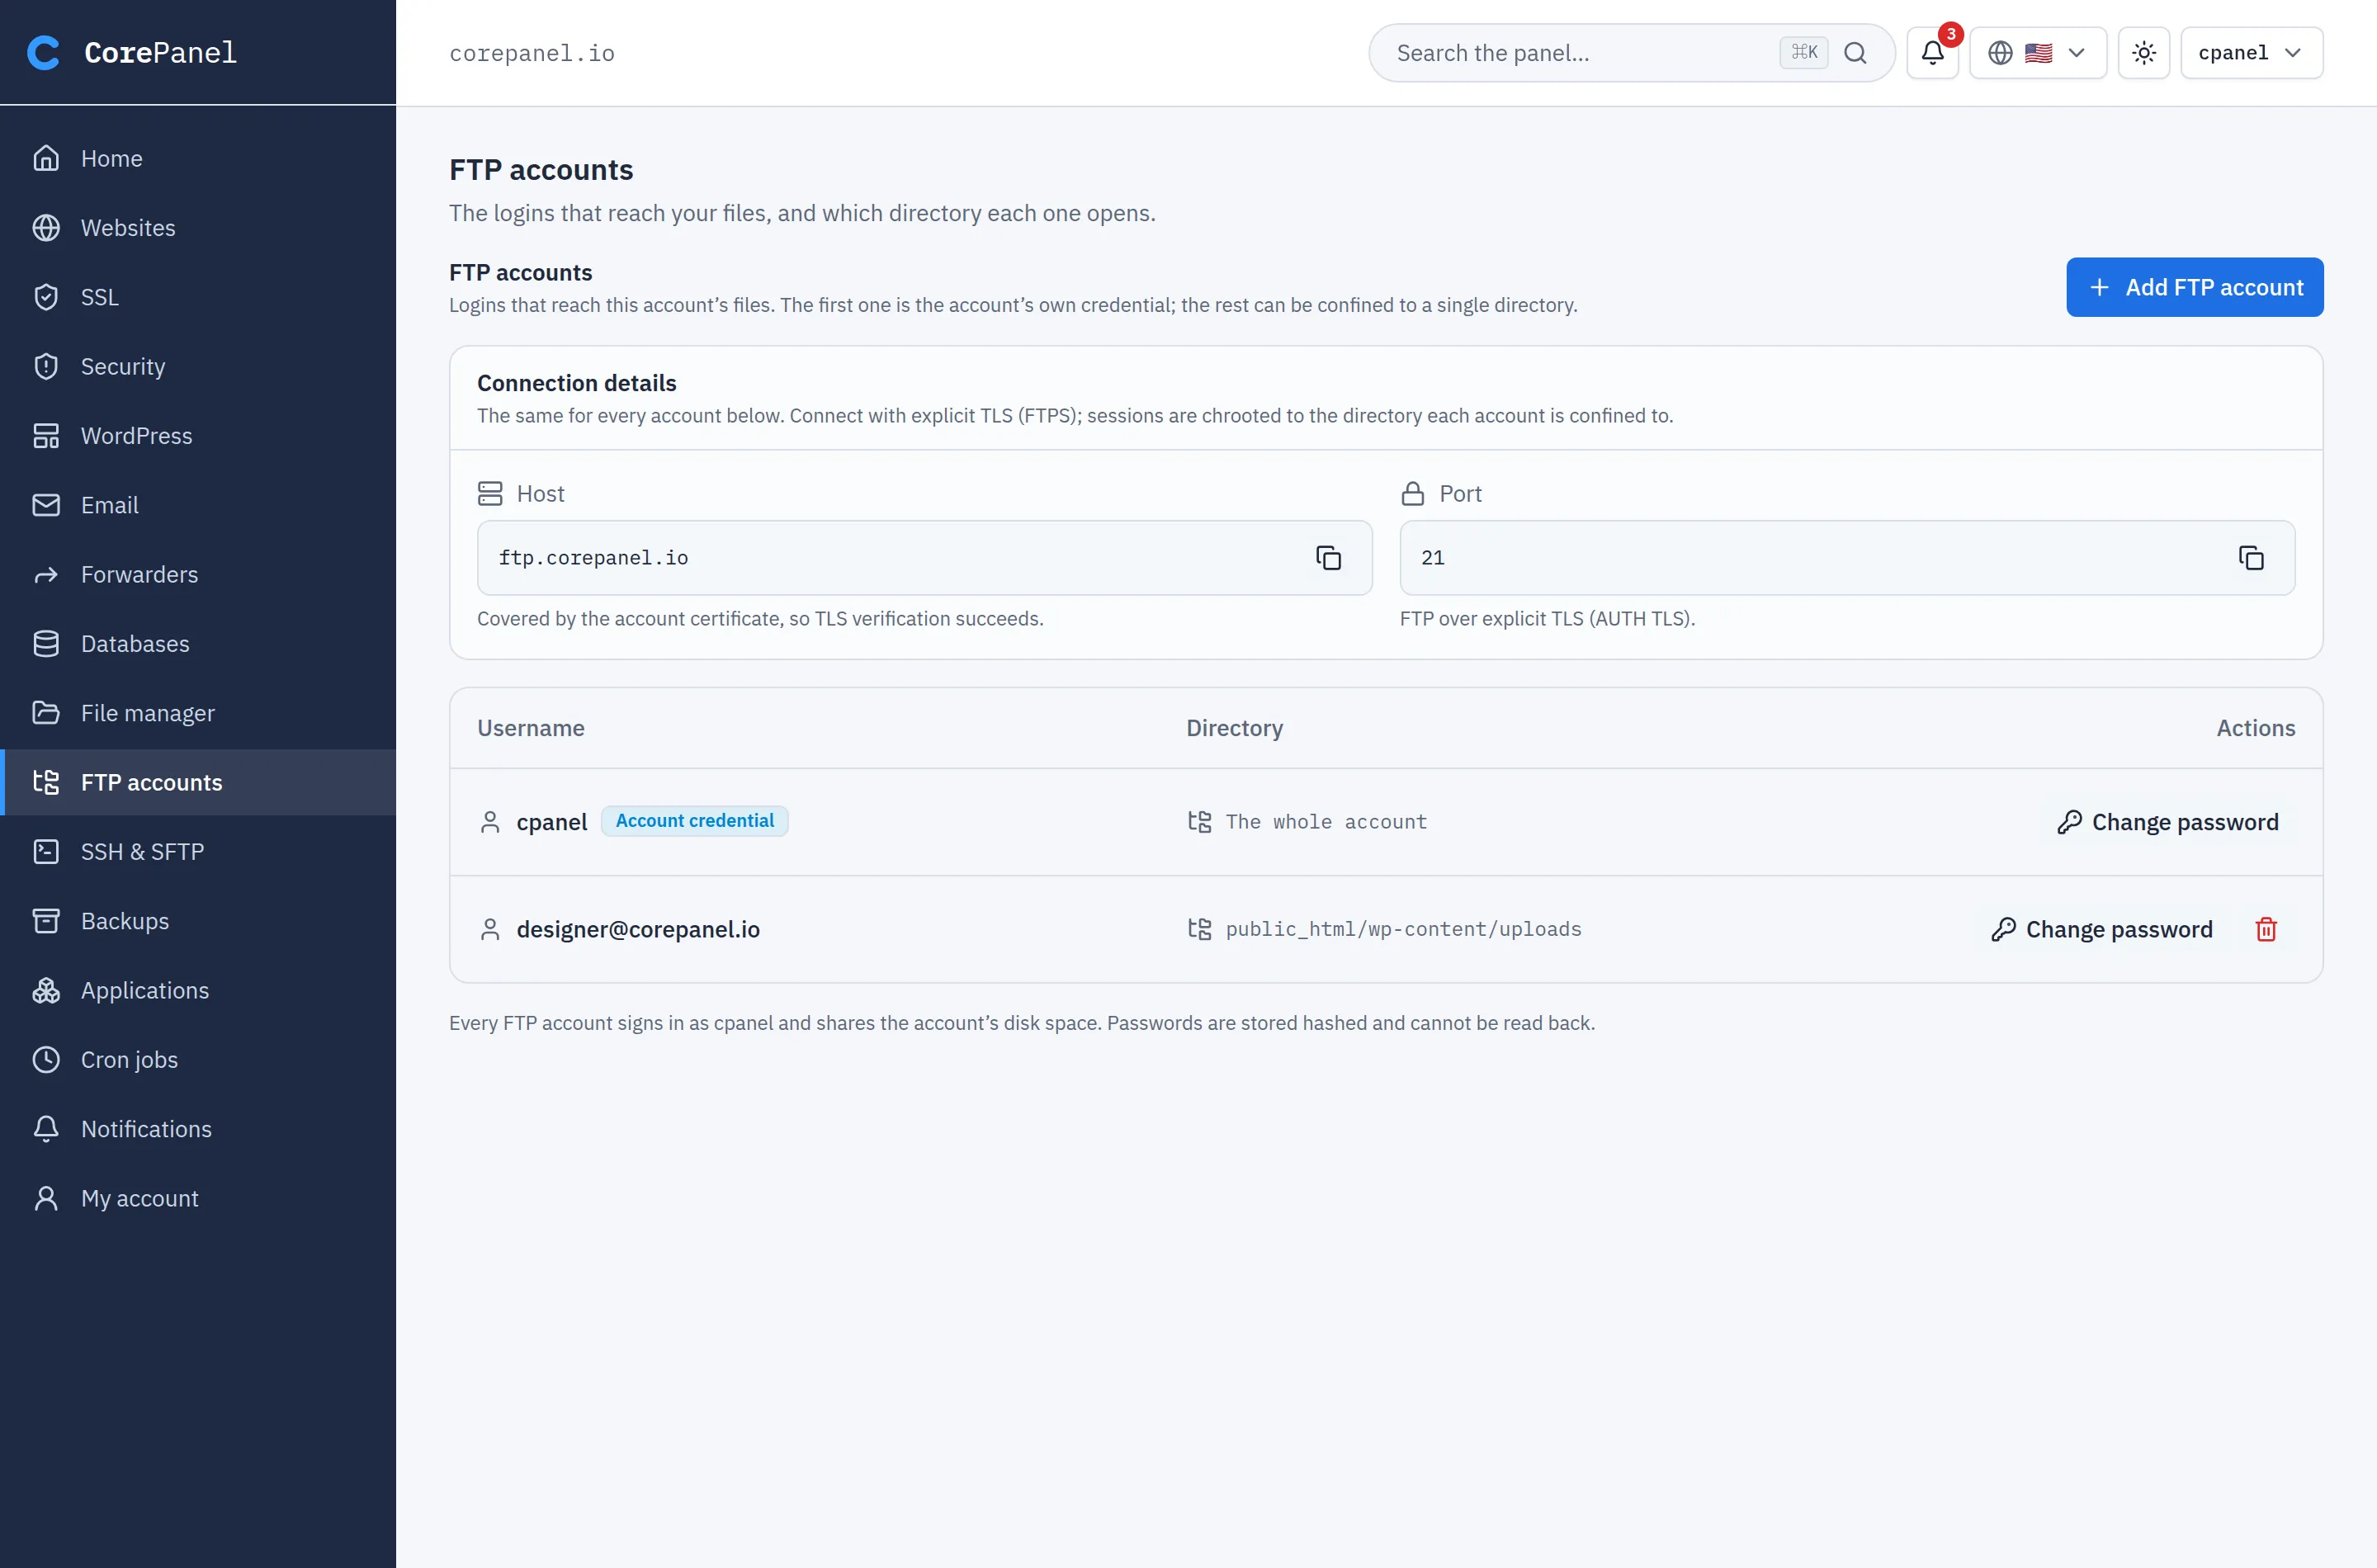Go to Forwarders in the sidebar
Image resolution: width=2377 pixels, height=1568 pixels.
pyautogui.click(x=198, y=575)
